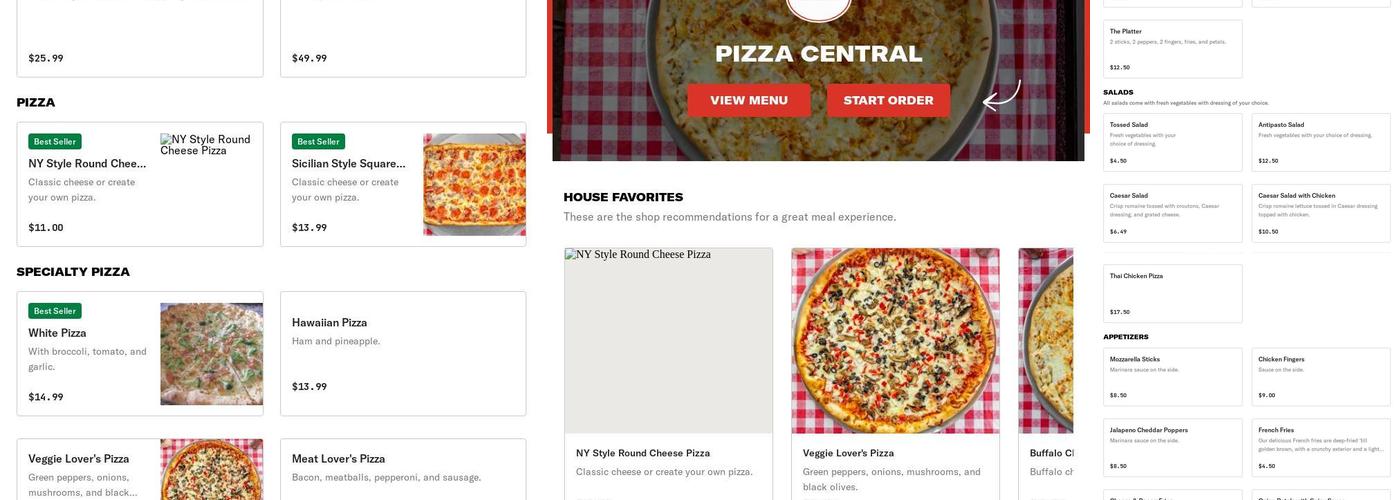Click the partially visible Buffalo Chicken pizza image
Image resolution: width=1400 pixels, height=500 pixels.
1046,341
